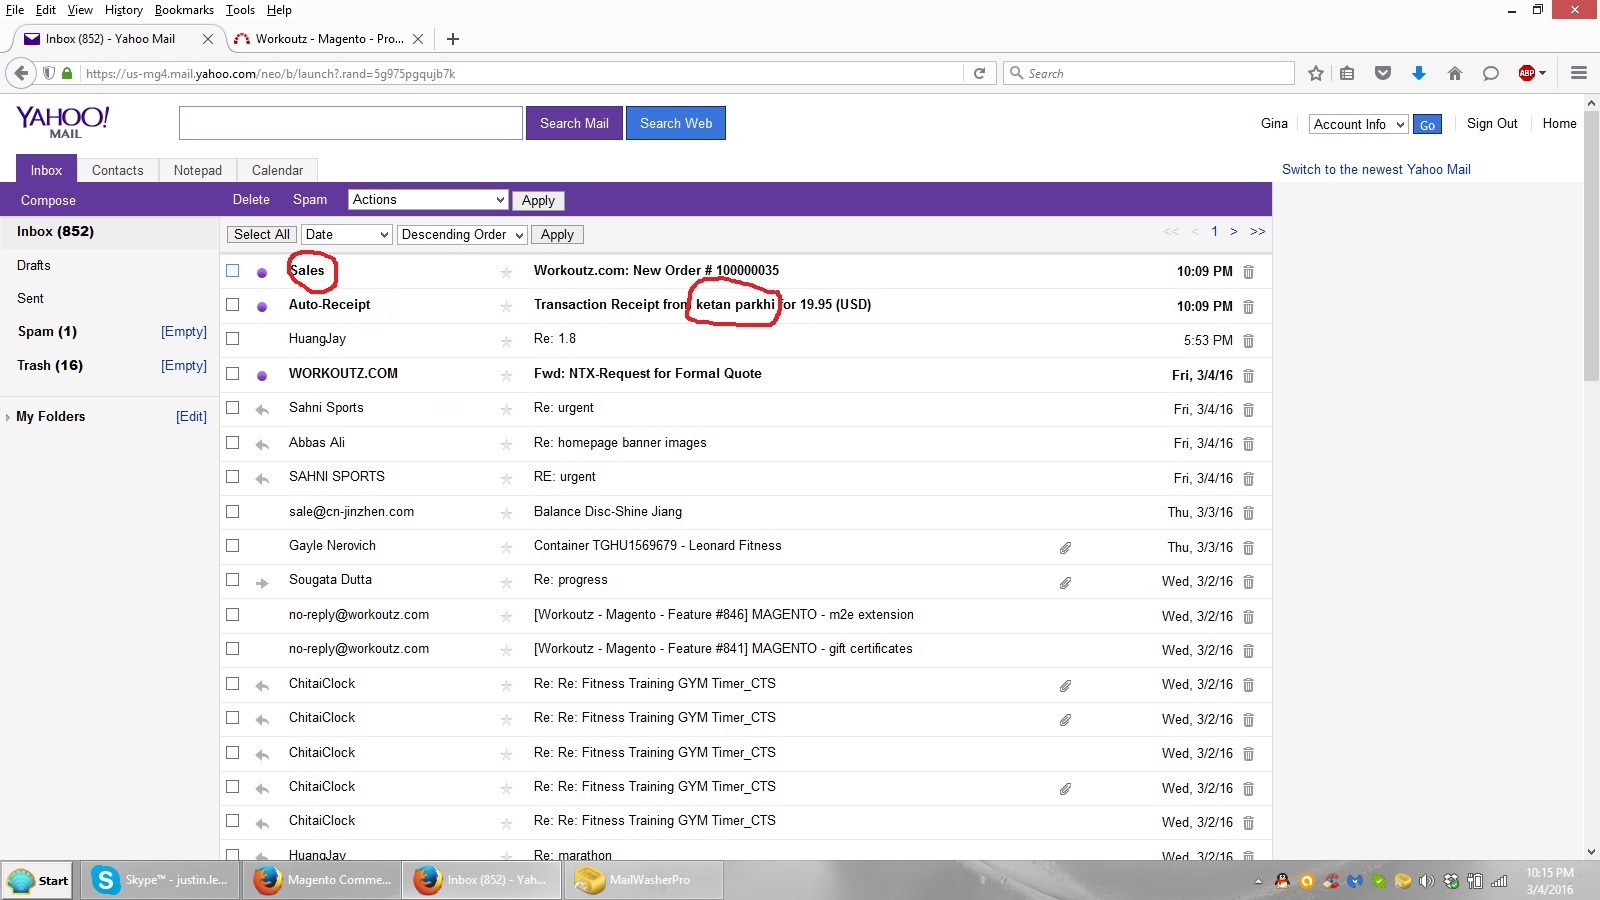Star the Abbas Ali homepage banner email
Viewport: 1600px width, 900px height.
506,444
